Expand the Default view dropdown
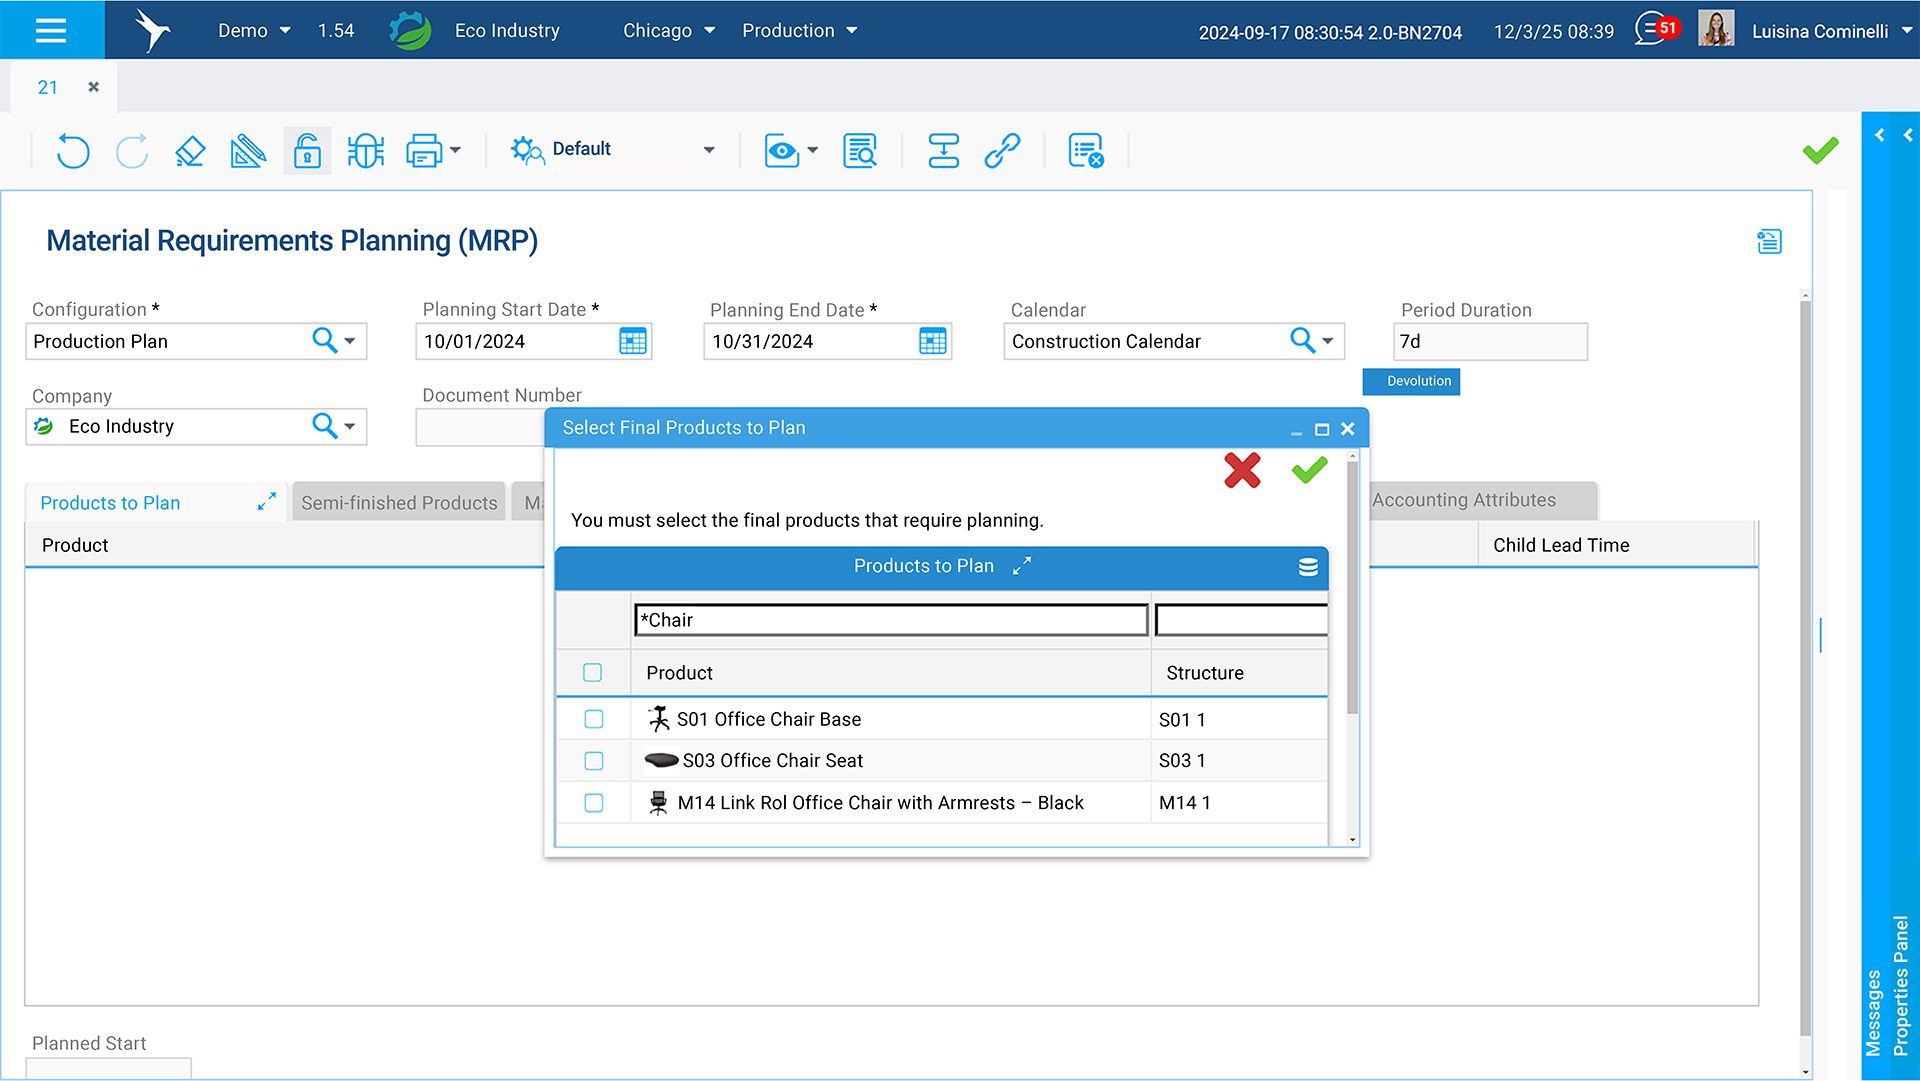1920x1081 pixels. [x=709, y=150]
